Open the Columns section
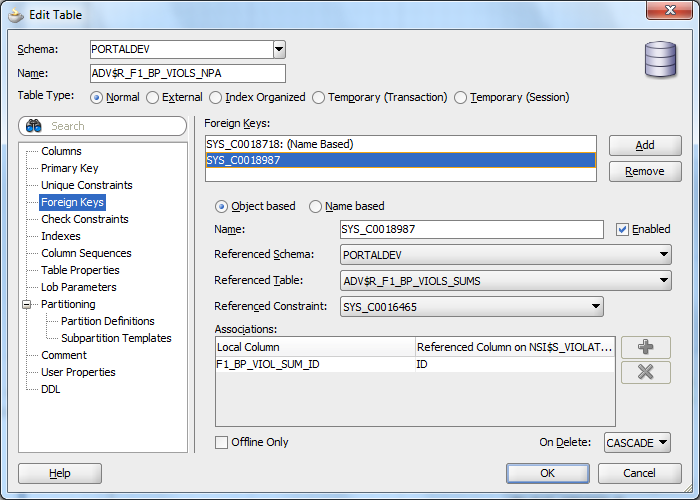The height and width of the screenshot is (500, 700). tap(61, 151)
